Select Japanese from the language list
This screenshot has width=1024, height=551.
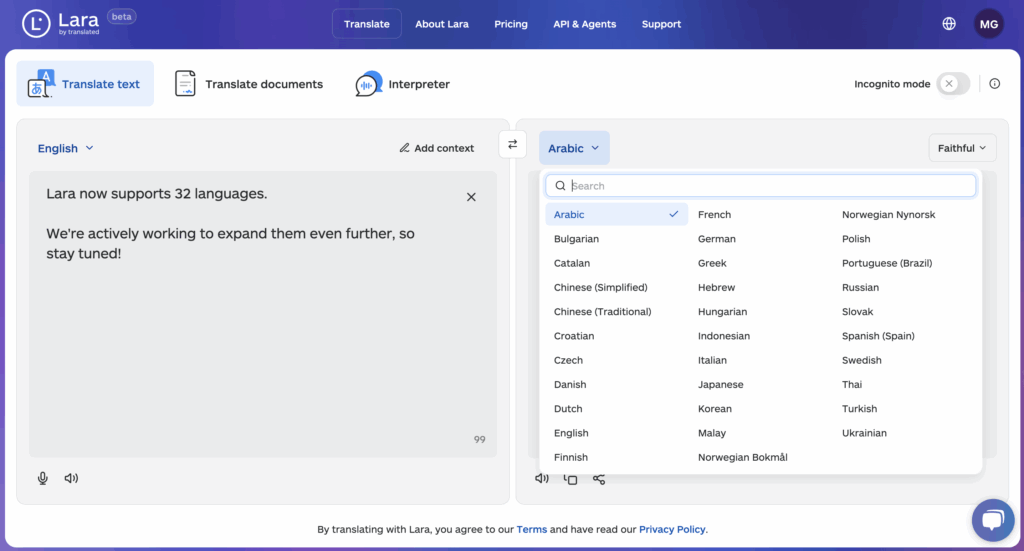tap(721, 384)
